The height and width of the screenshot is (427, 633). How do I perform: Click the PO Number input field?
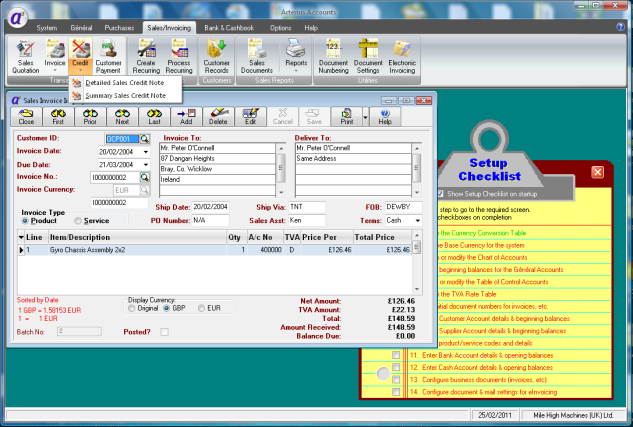(210, 220)
